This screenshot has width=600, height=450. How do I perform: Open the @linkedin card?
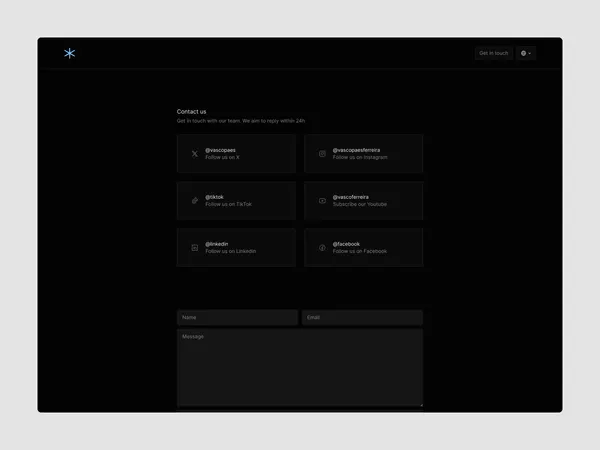(x=236, y=248)
